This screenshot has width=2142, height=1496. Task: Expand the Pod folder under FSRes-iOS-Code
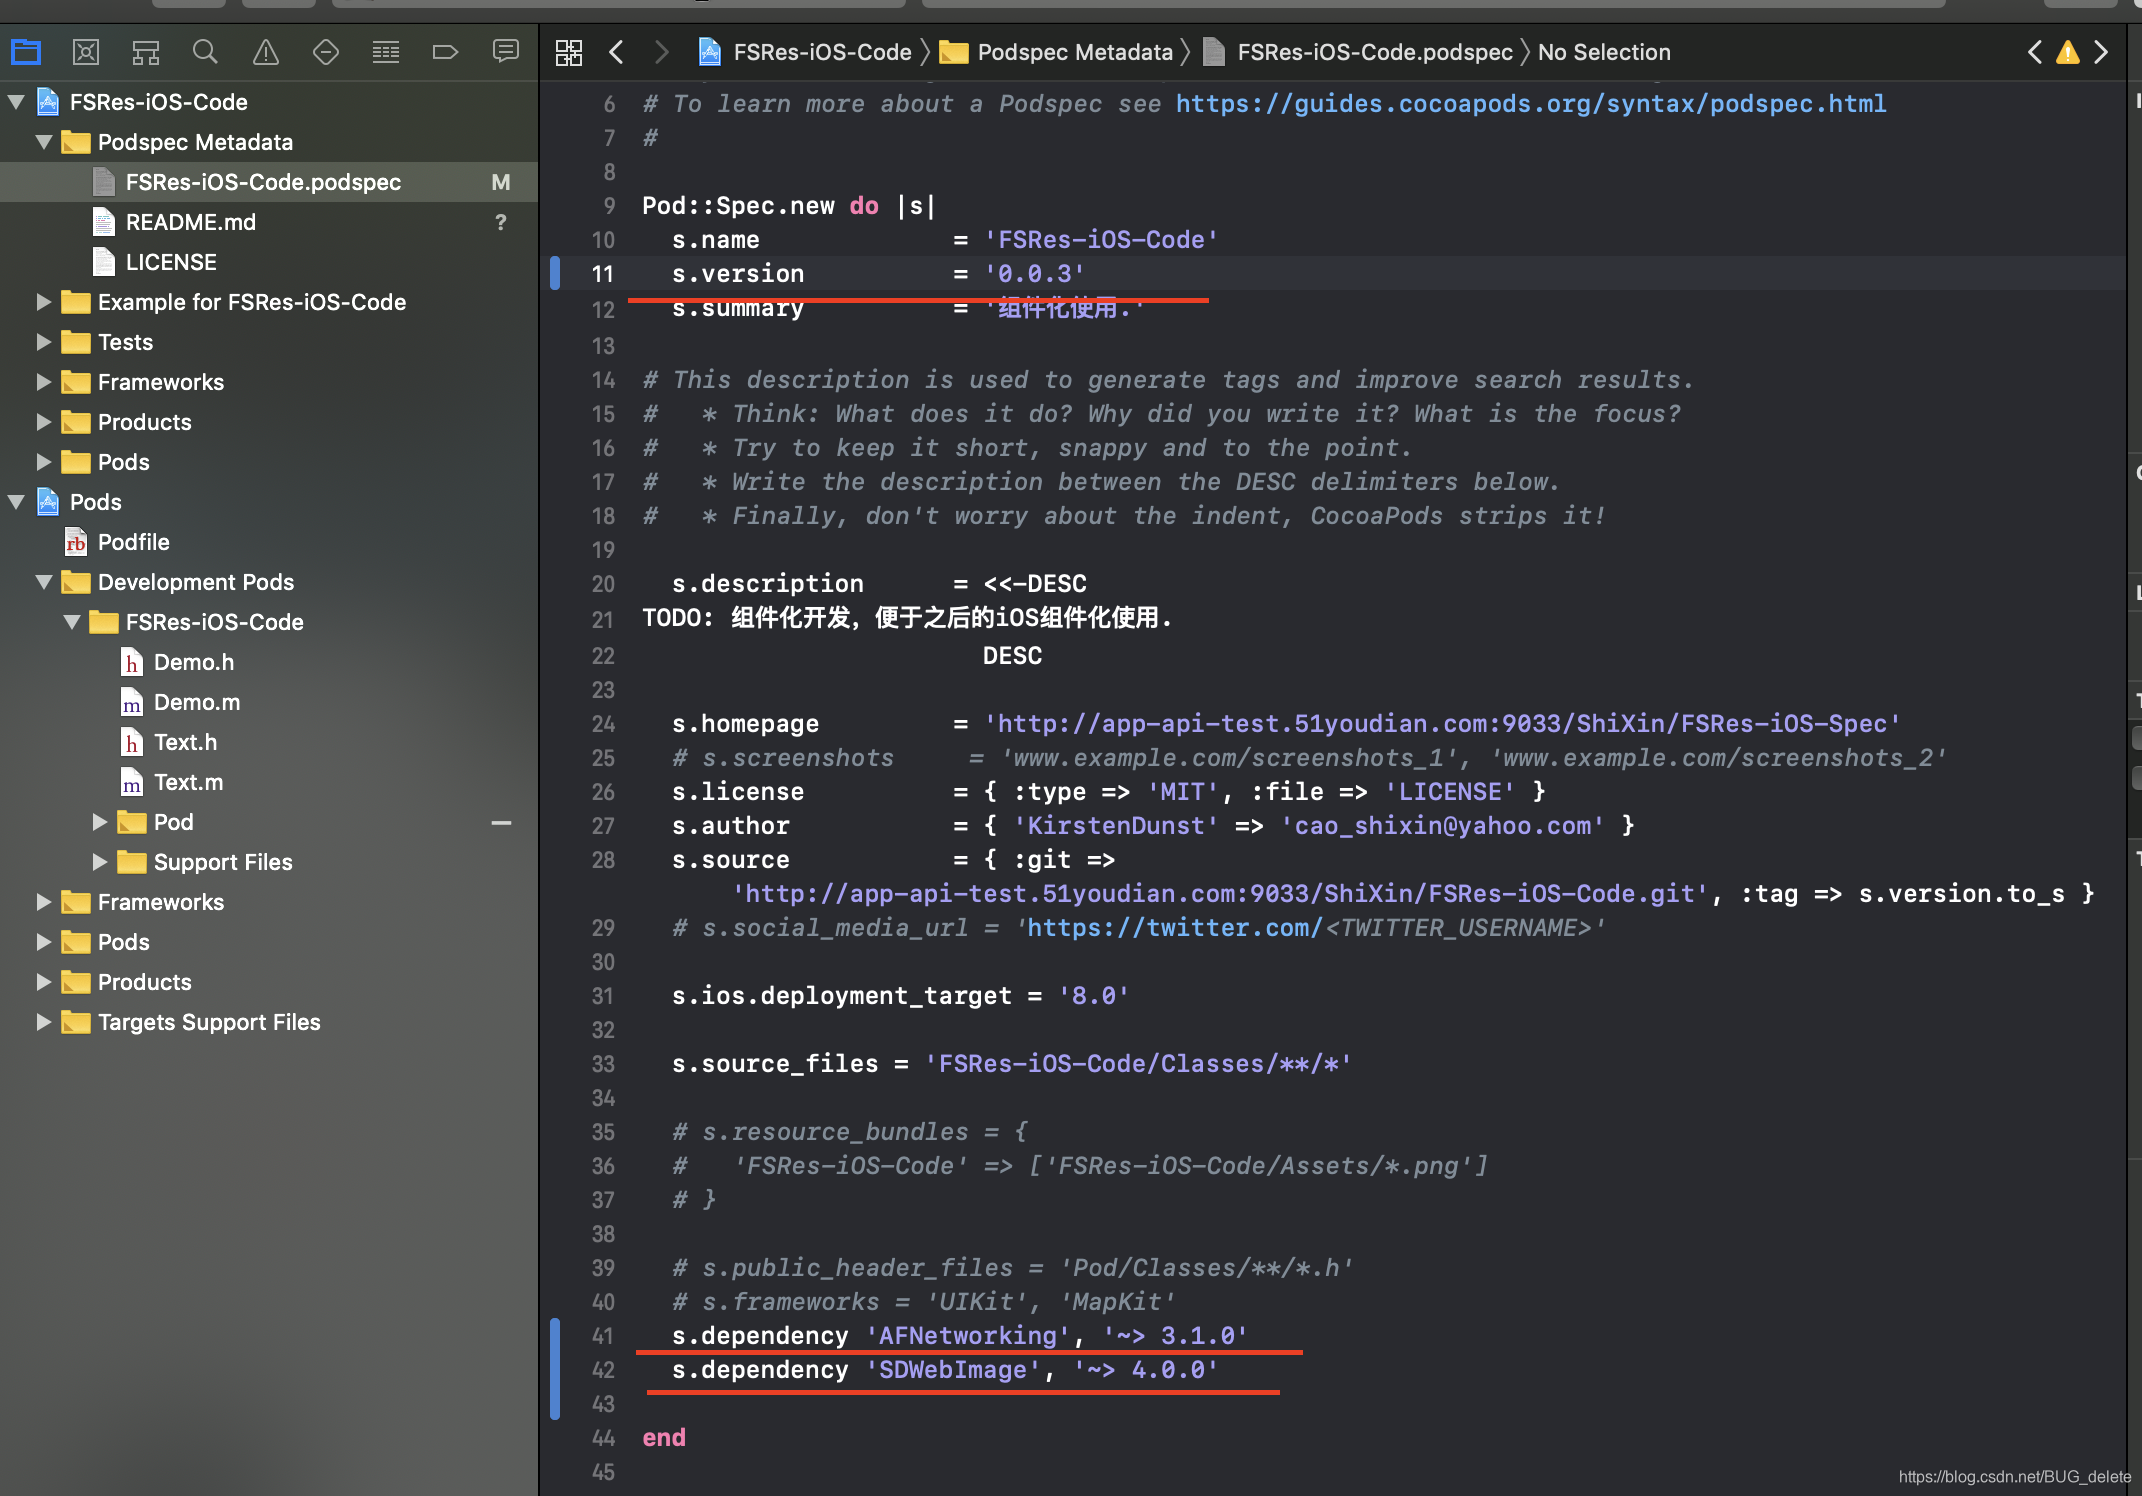pos(100,822)
